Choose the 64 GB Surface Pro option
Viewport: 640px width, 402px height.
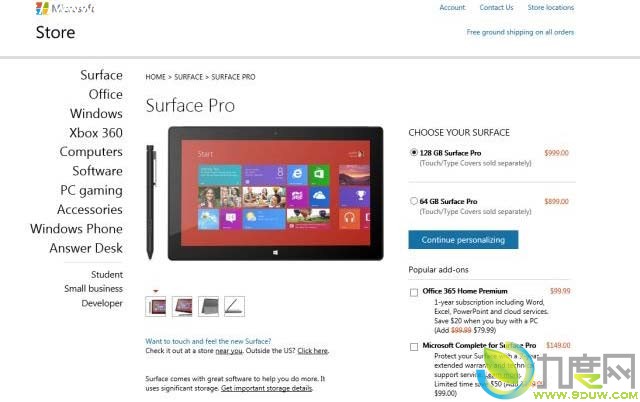tap(413, 201)
